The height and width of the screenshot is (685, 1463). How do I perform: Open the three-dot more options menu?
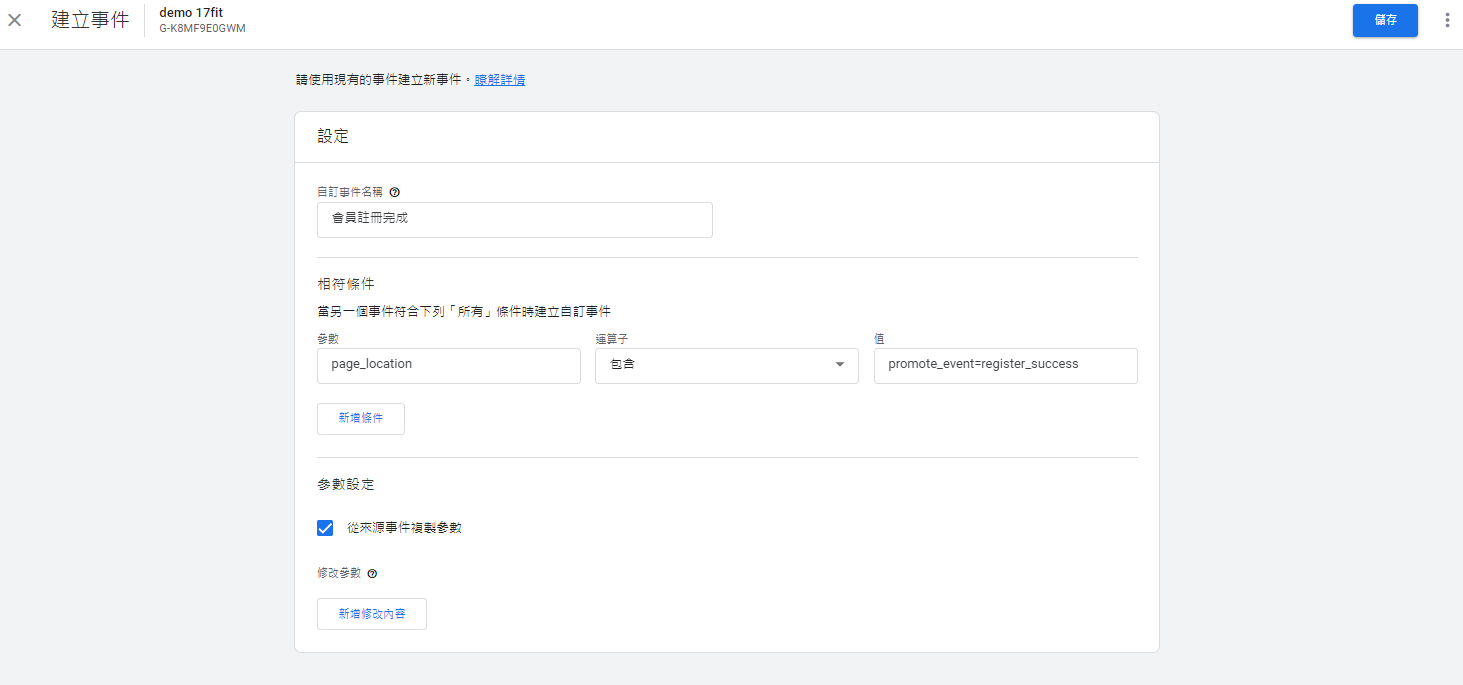click(1446, 20)
